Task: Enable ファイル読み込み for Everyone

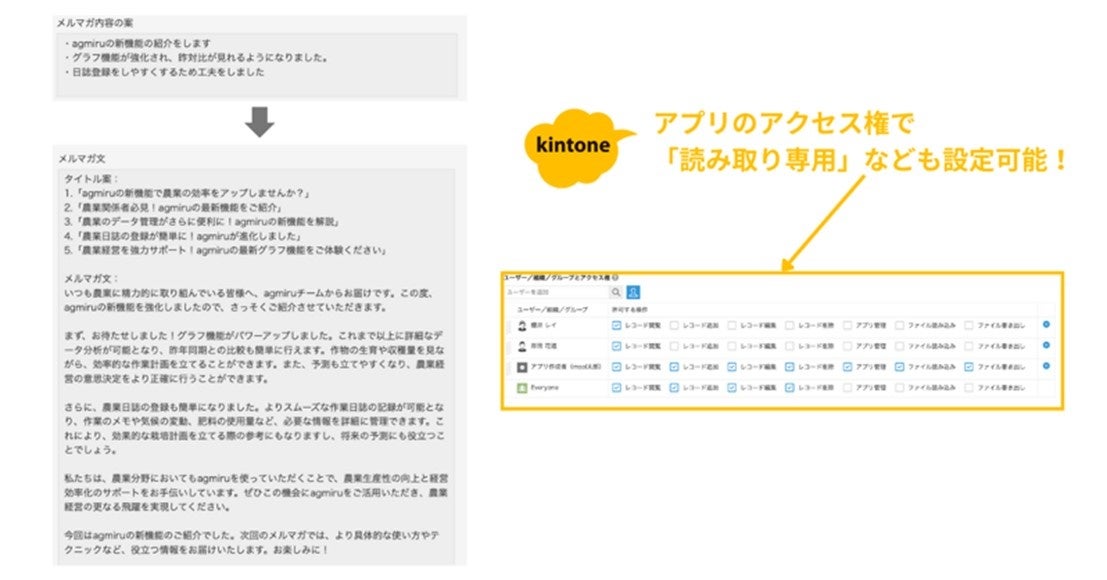Action: click(899, 387)
